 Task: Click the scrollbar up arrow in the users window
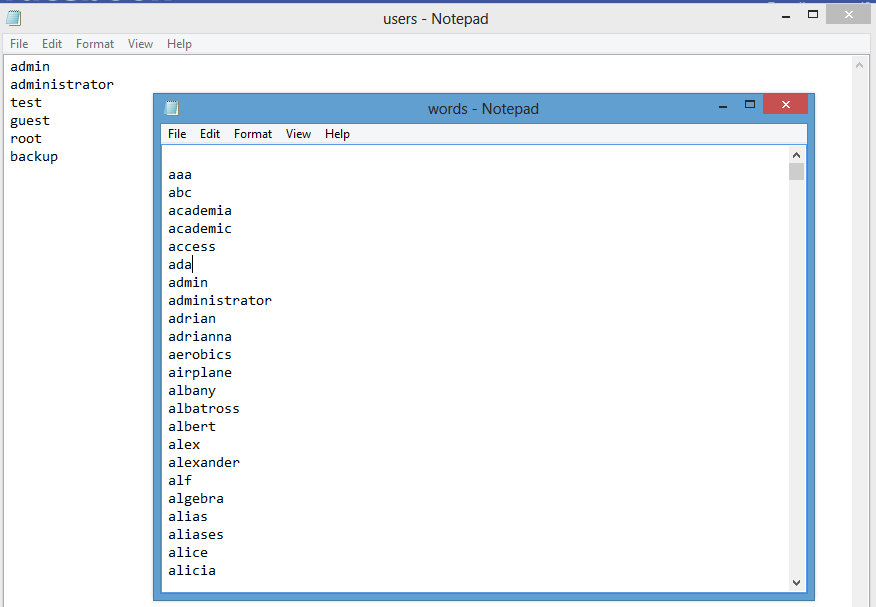(x=859, y=64)
